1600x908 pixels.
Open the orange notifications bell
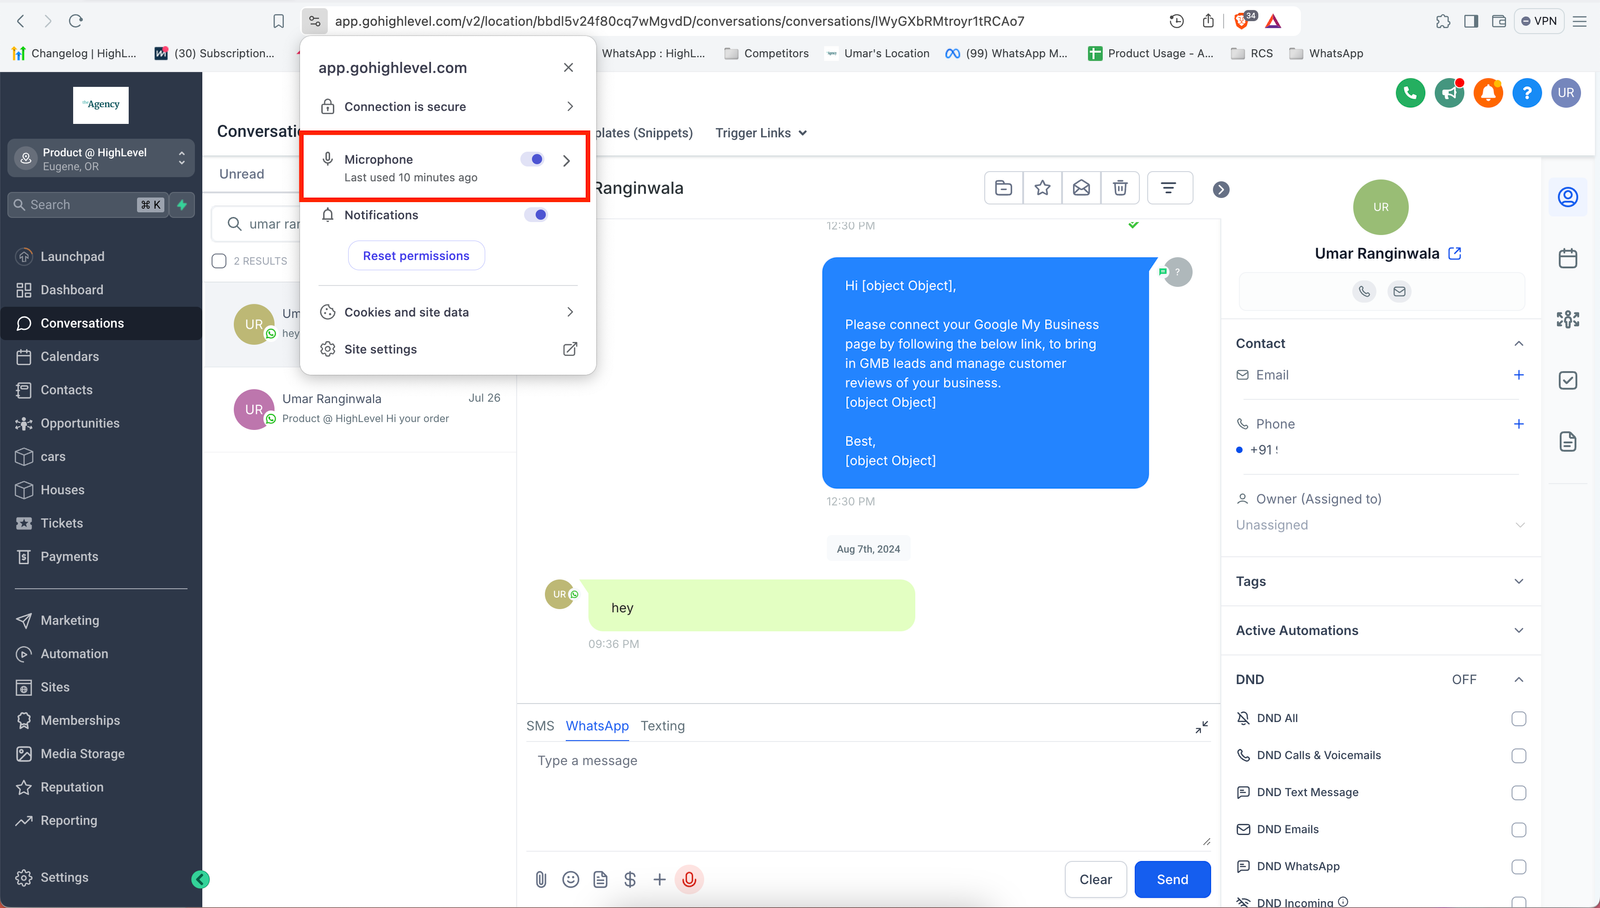click(x=1488, y=93)
